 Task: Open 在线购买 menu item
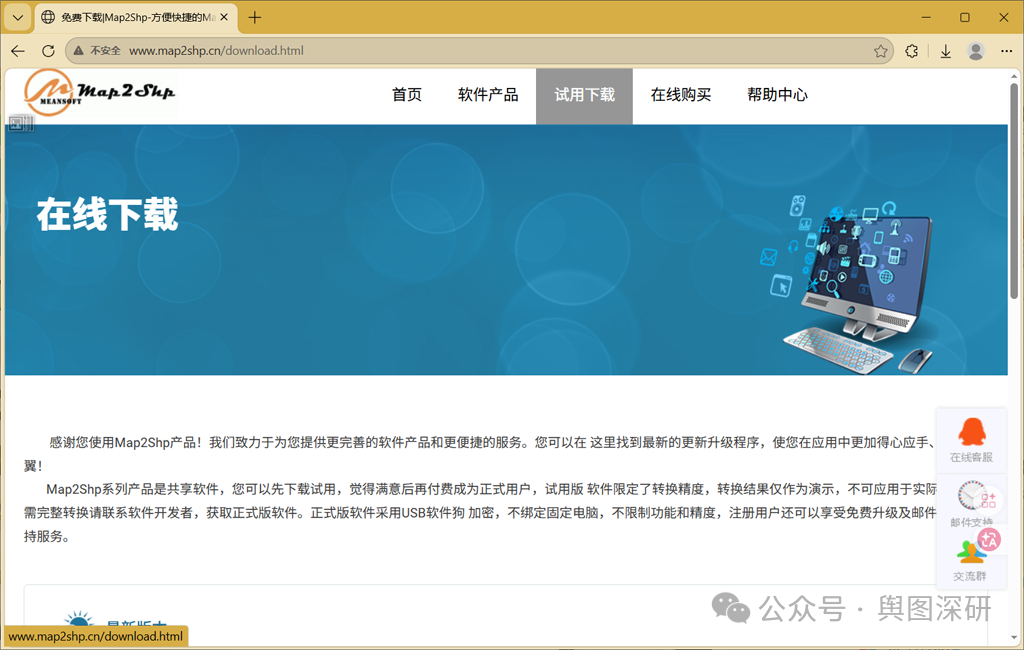click(x=680, y=95)
